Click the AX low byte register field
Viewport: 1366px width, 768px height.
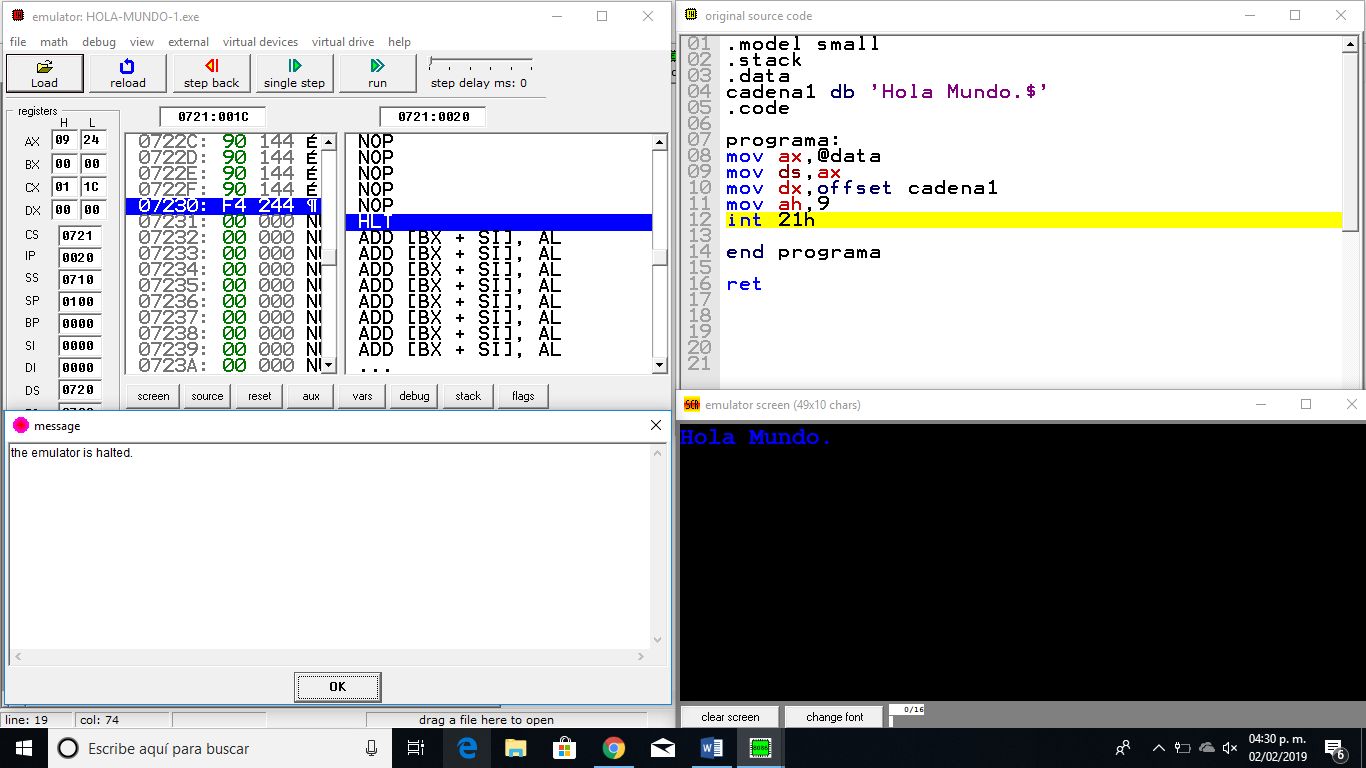tap(93, 141)
